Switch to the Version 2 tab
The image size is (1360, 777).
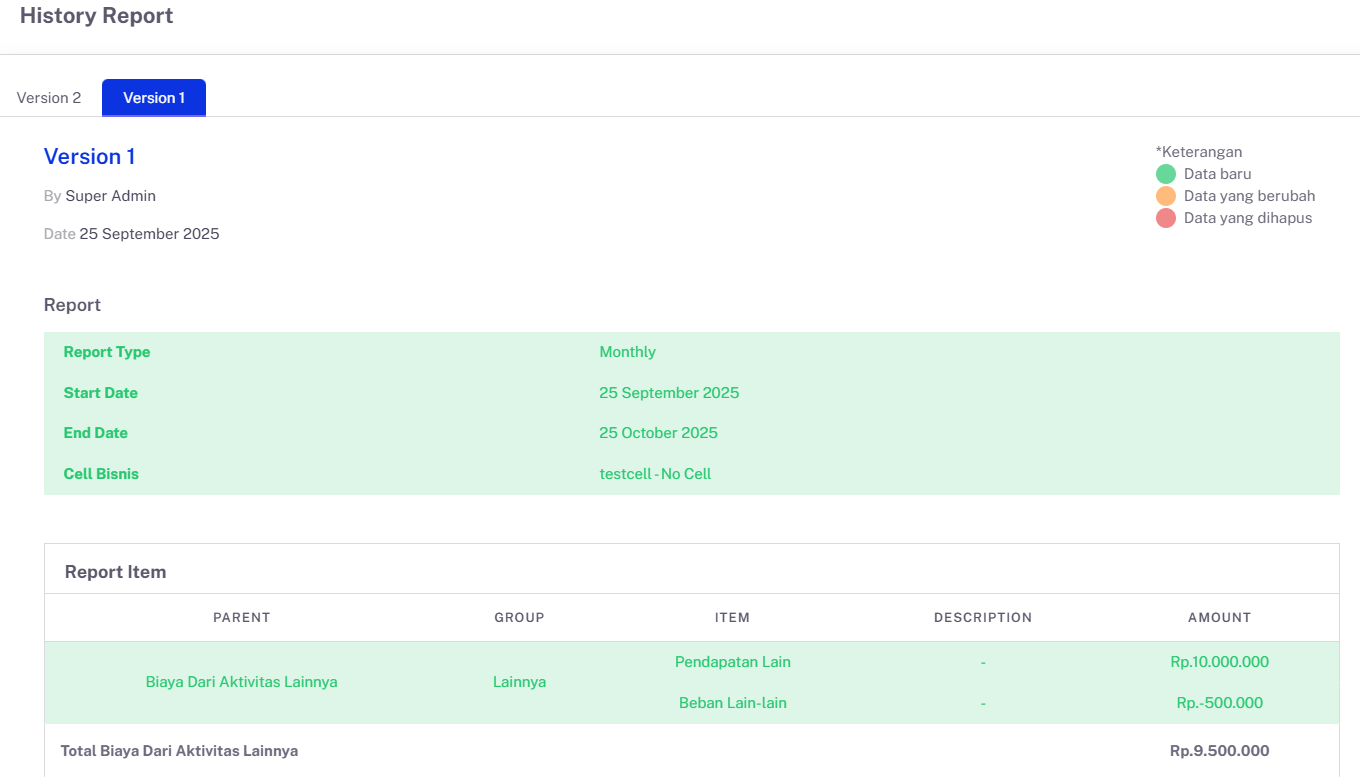coord(49,98)
